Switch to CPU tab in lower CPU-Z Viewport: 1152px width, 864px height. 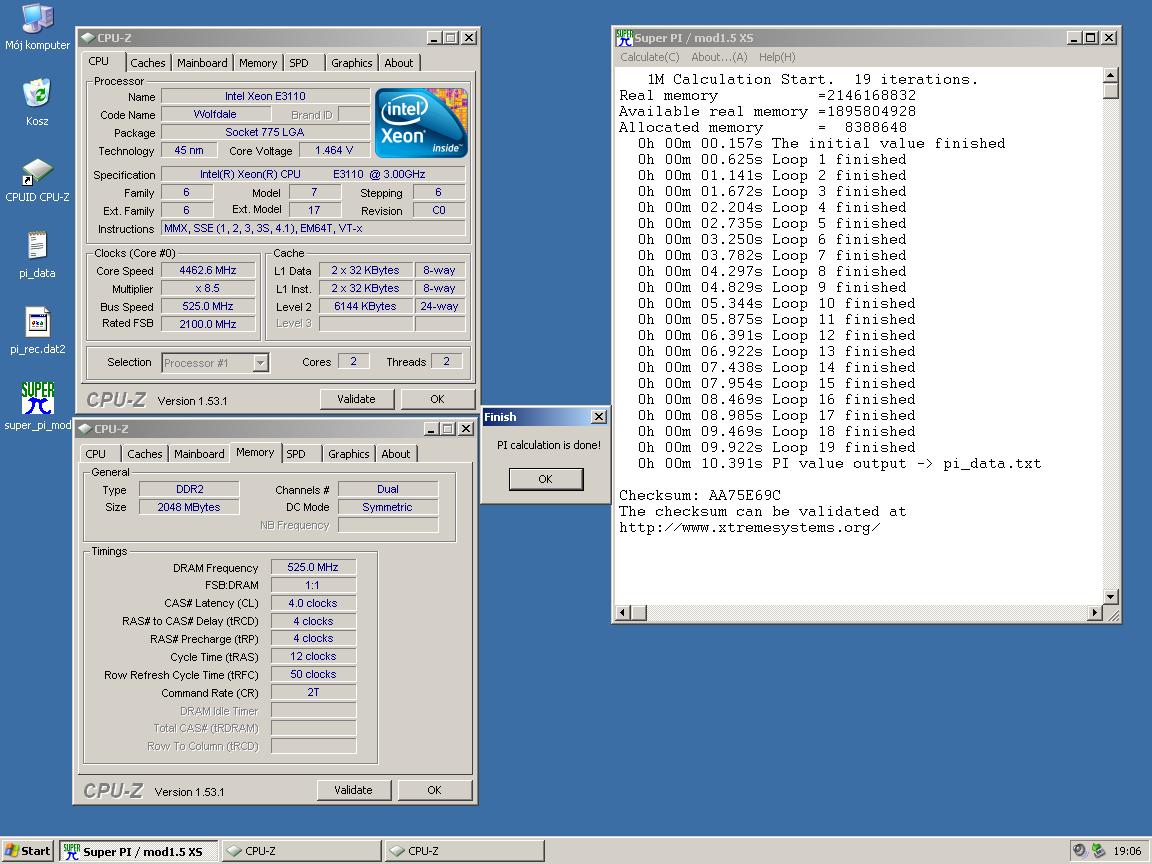point(96,454)
